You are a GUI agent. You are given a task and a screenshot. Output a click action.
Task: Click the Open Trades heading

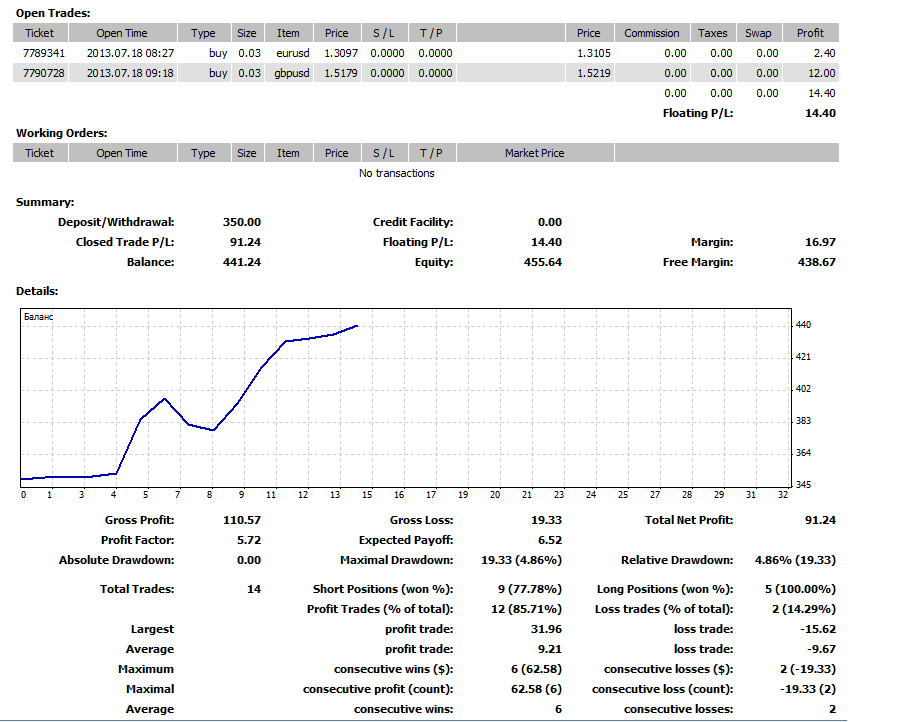(x=53, y=13)
